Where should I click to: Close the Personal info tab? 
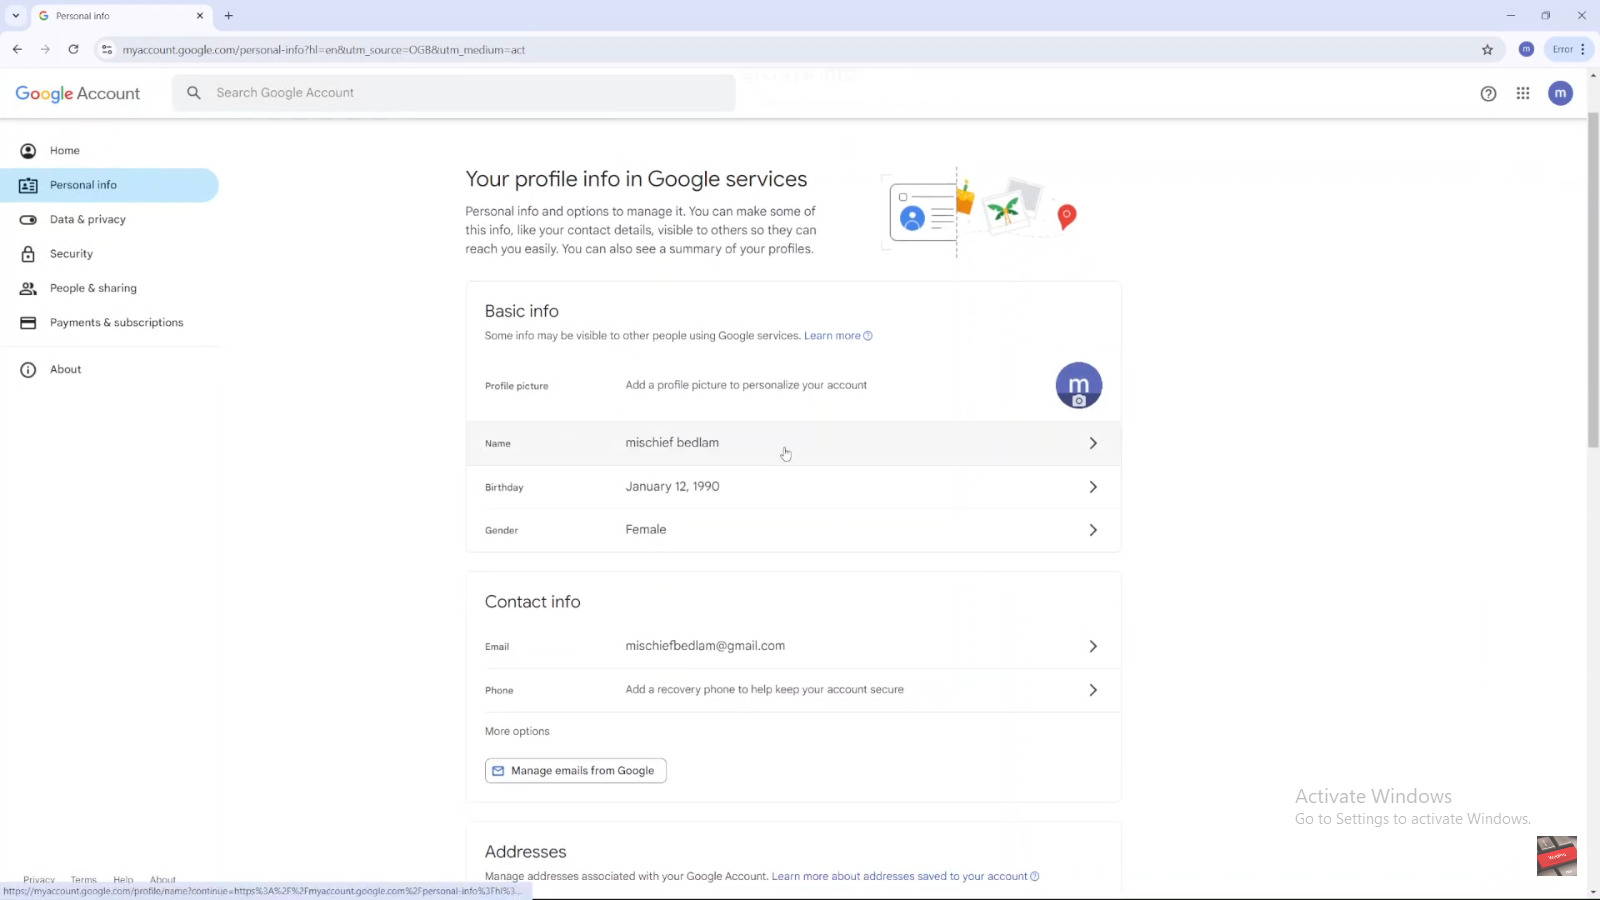[x=200, y=16]
